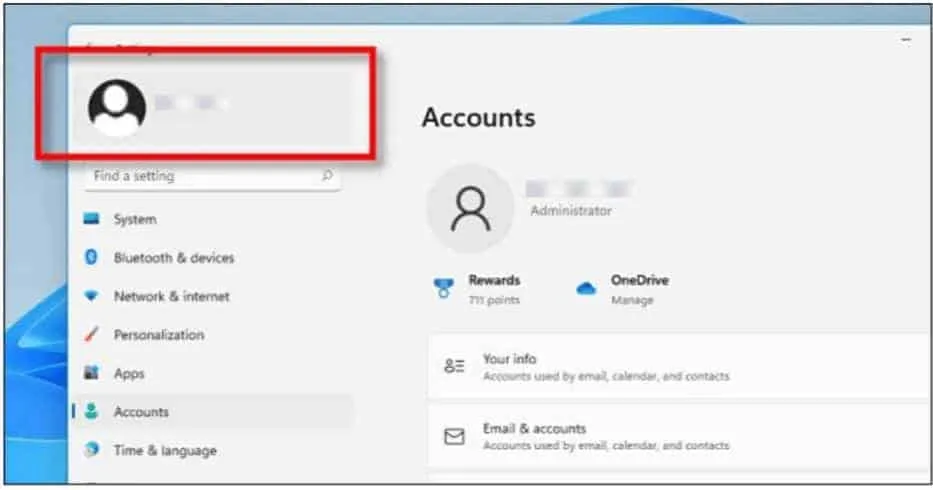Click the OneDrive cloud icon
The image size is (933, 490).
pyautogui.click(x=586, y=289)
